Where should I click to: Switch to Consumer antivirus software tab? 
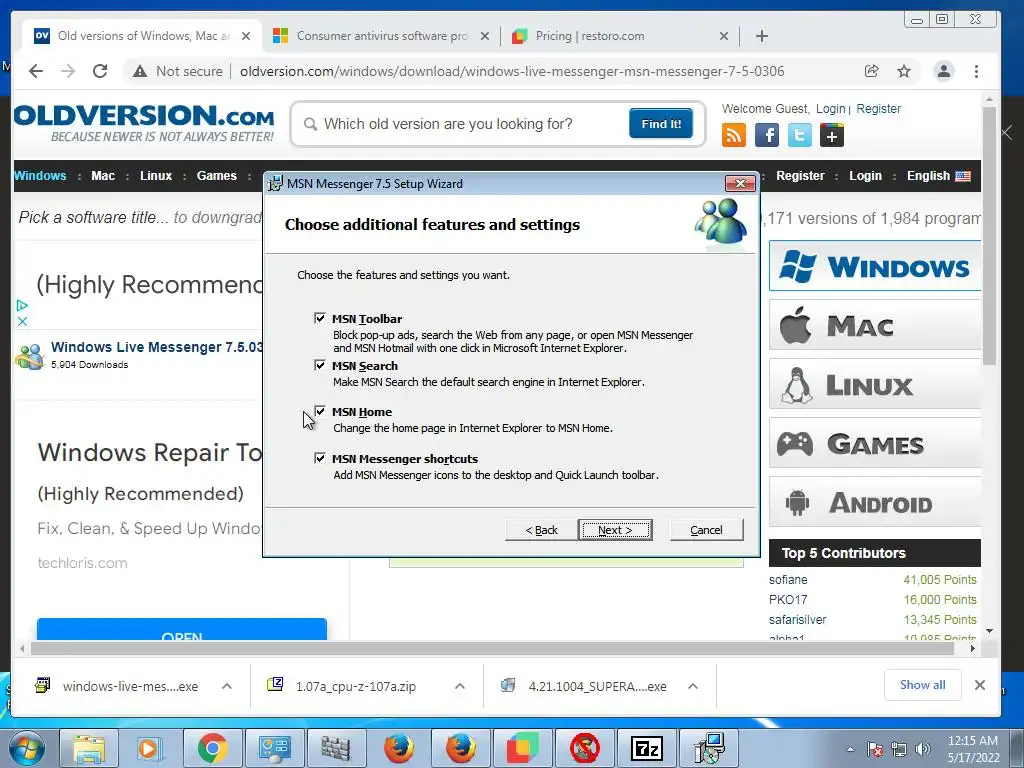(x=381, y=36)
